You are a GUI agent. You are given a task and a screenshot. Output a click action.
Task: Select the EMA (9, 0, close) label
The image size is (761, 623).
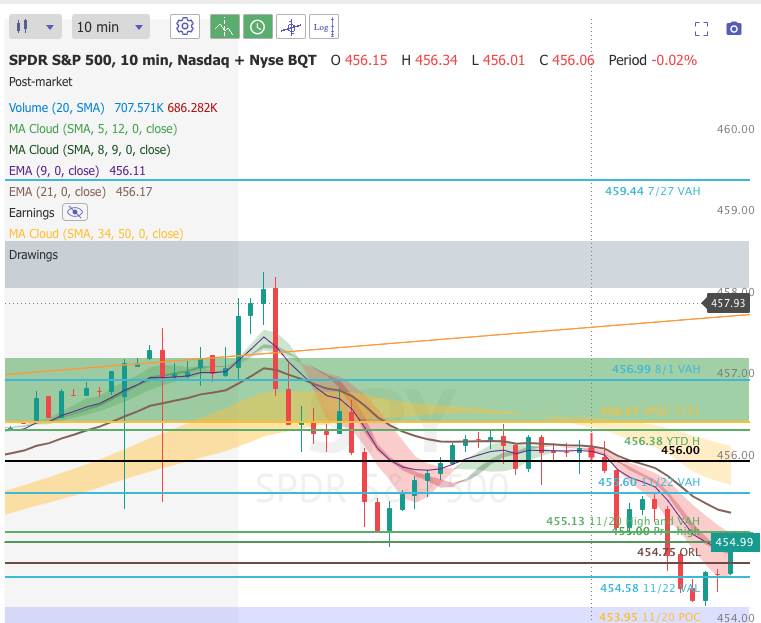click(54, 171)
